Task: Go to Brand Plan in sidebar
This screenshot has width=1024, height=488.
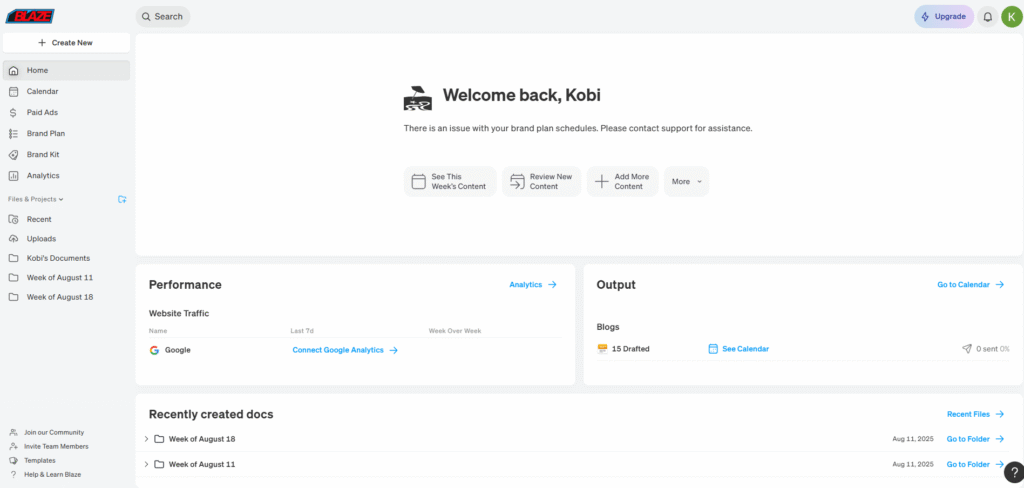Action: (46, 133)
